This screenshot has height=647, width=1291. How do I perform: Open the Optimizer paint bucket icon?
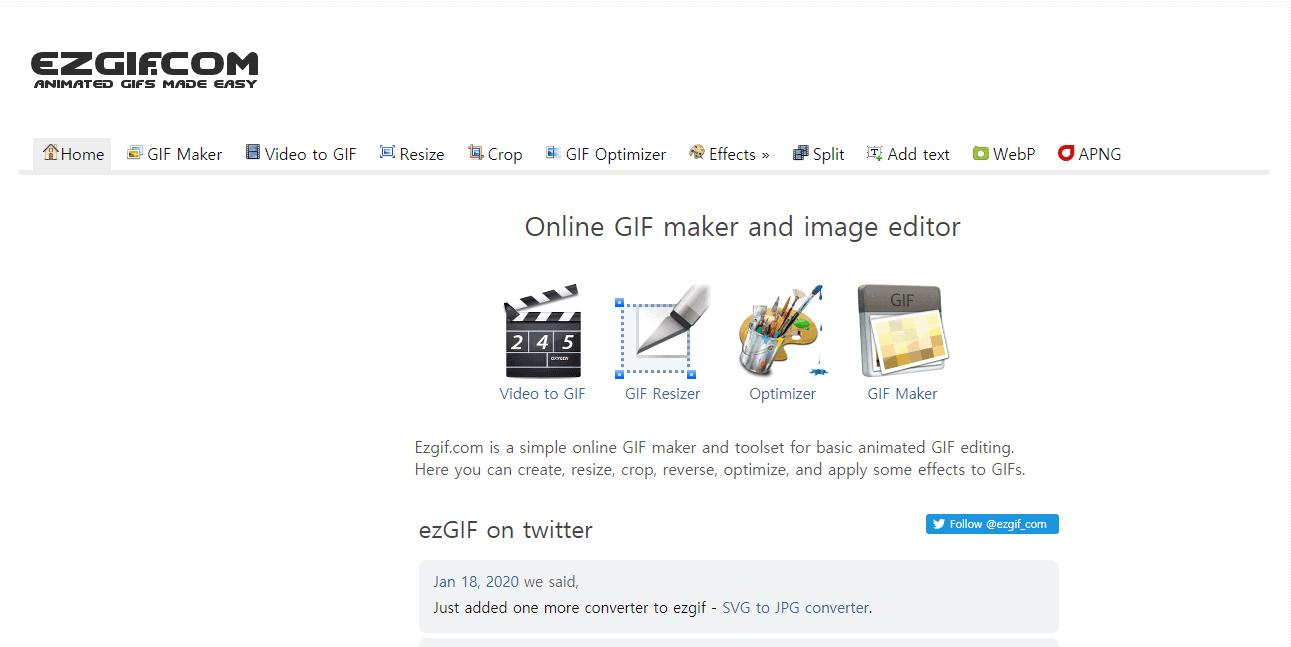click(x=782, y=330)
